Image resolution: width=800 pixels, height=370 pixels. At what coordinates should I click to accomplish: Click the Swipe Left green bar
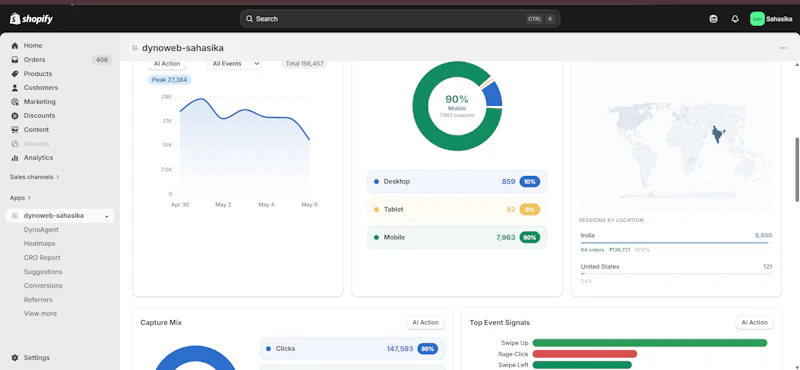coord(582,365)
